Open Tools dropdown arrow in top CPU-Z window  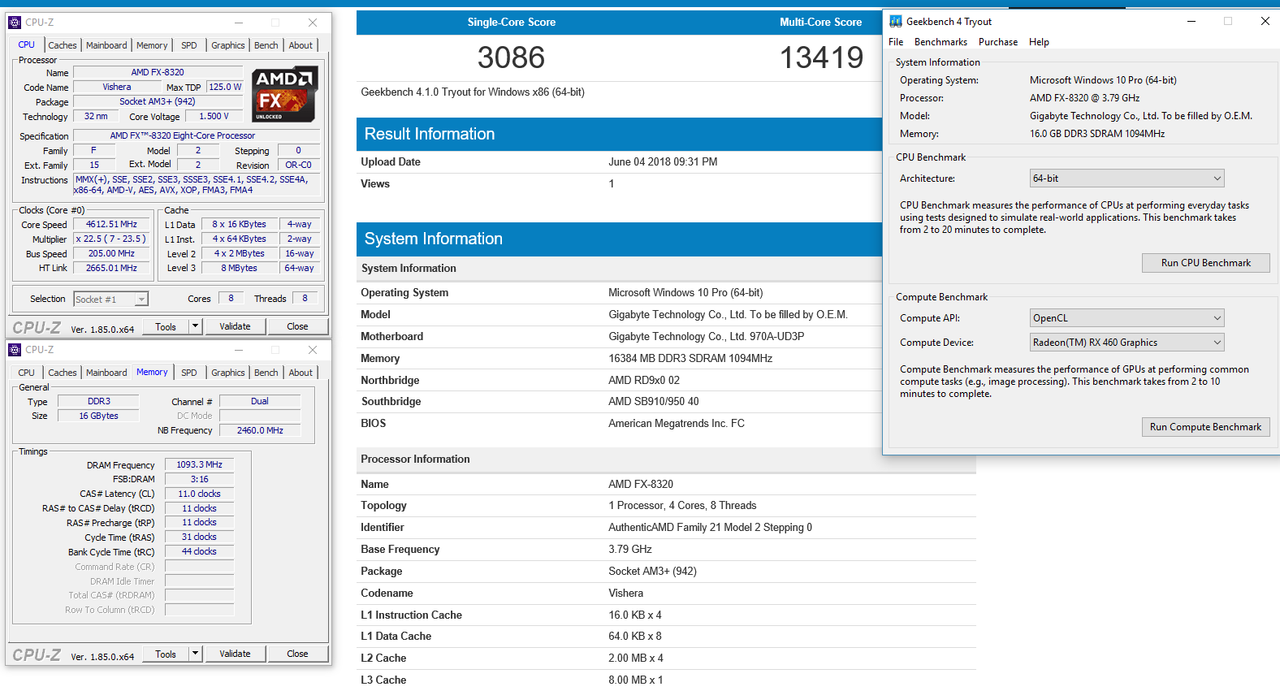coord(195,326)
